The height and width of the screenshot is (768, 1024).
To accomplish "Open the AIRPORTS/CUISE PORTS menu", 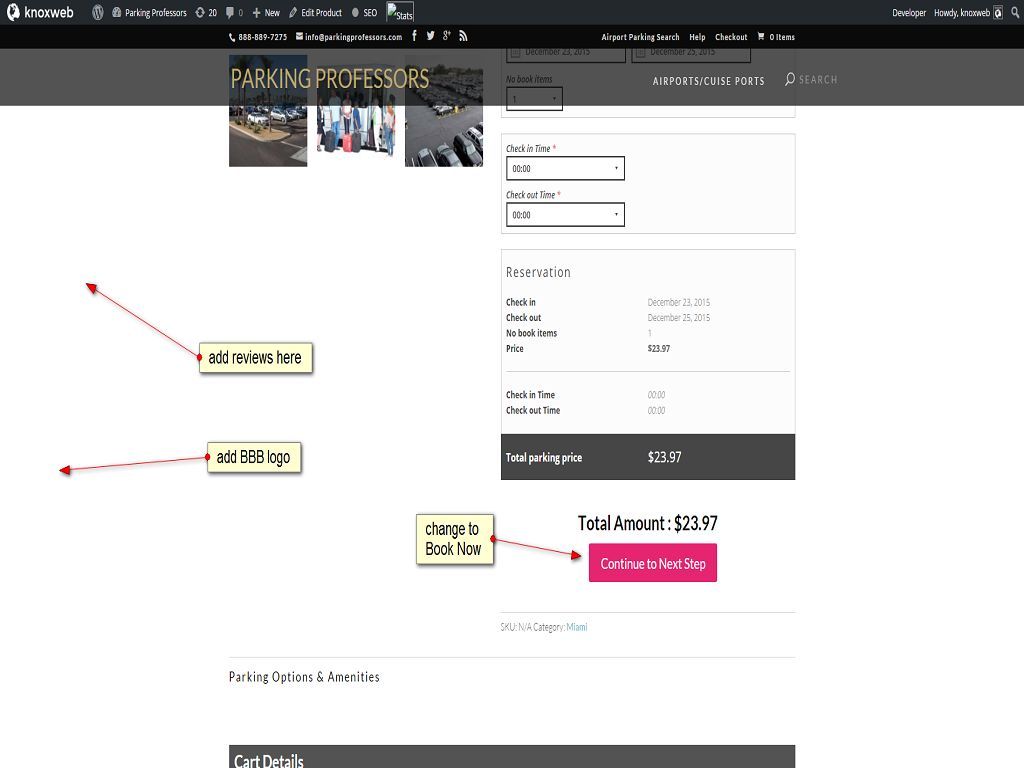I will pos(709,81).
